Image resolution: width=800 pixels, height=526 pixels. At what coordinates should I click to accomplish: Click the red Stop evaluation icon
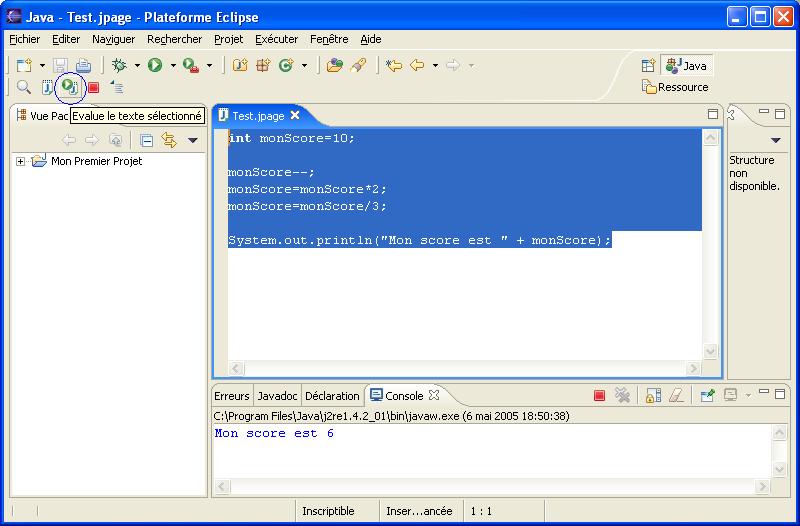pyautogui.click(x=93, y=88)
